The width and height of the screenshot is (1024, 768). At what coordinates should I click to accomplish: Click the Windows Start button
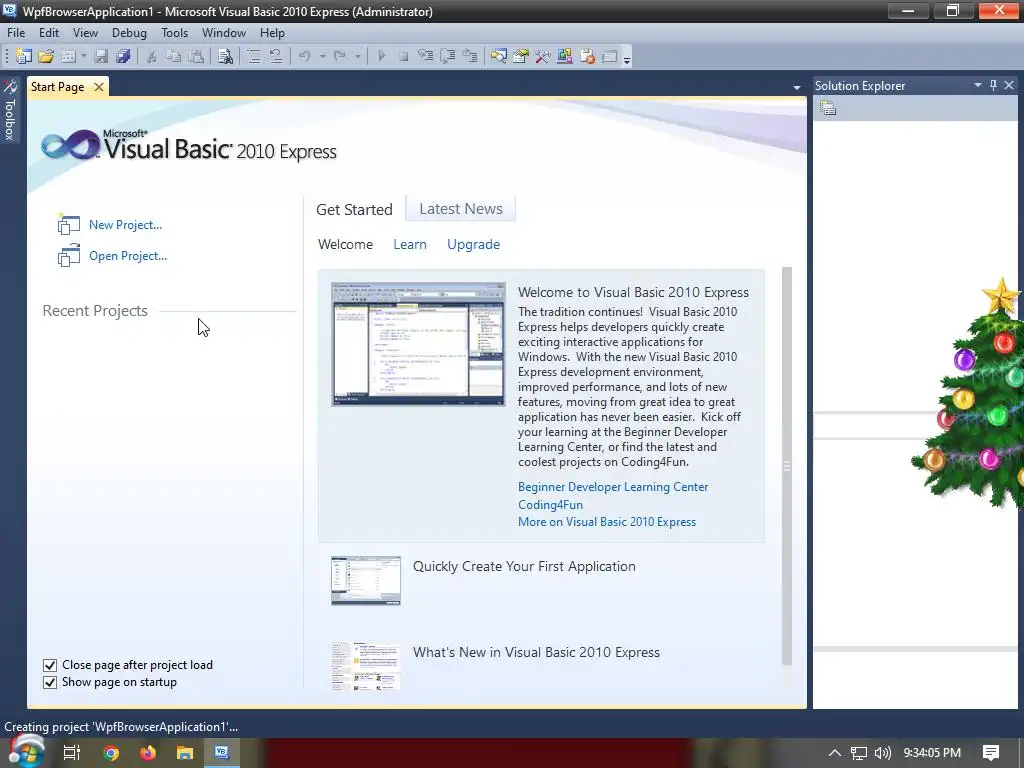(x=25, y=751)
